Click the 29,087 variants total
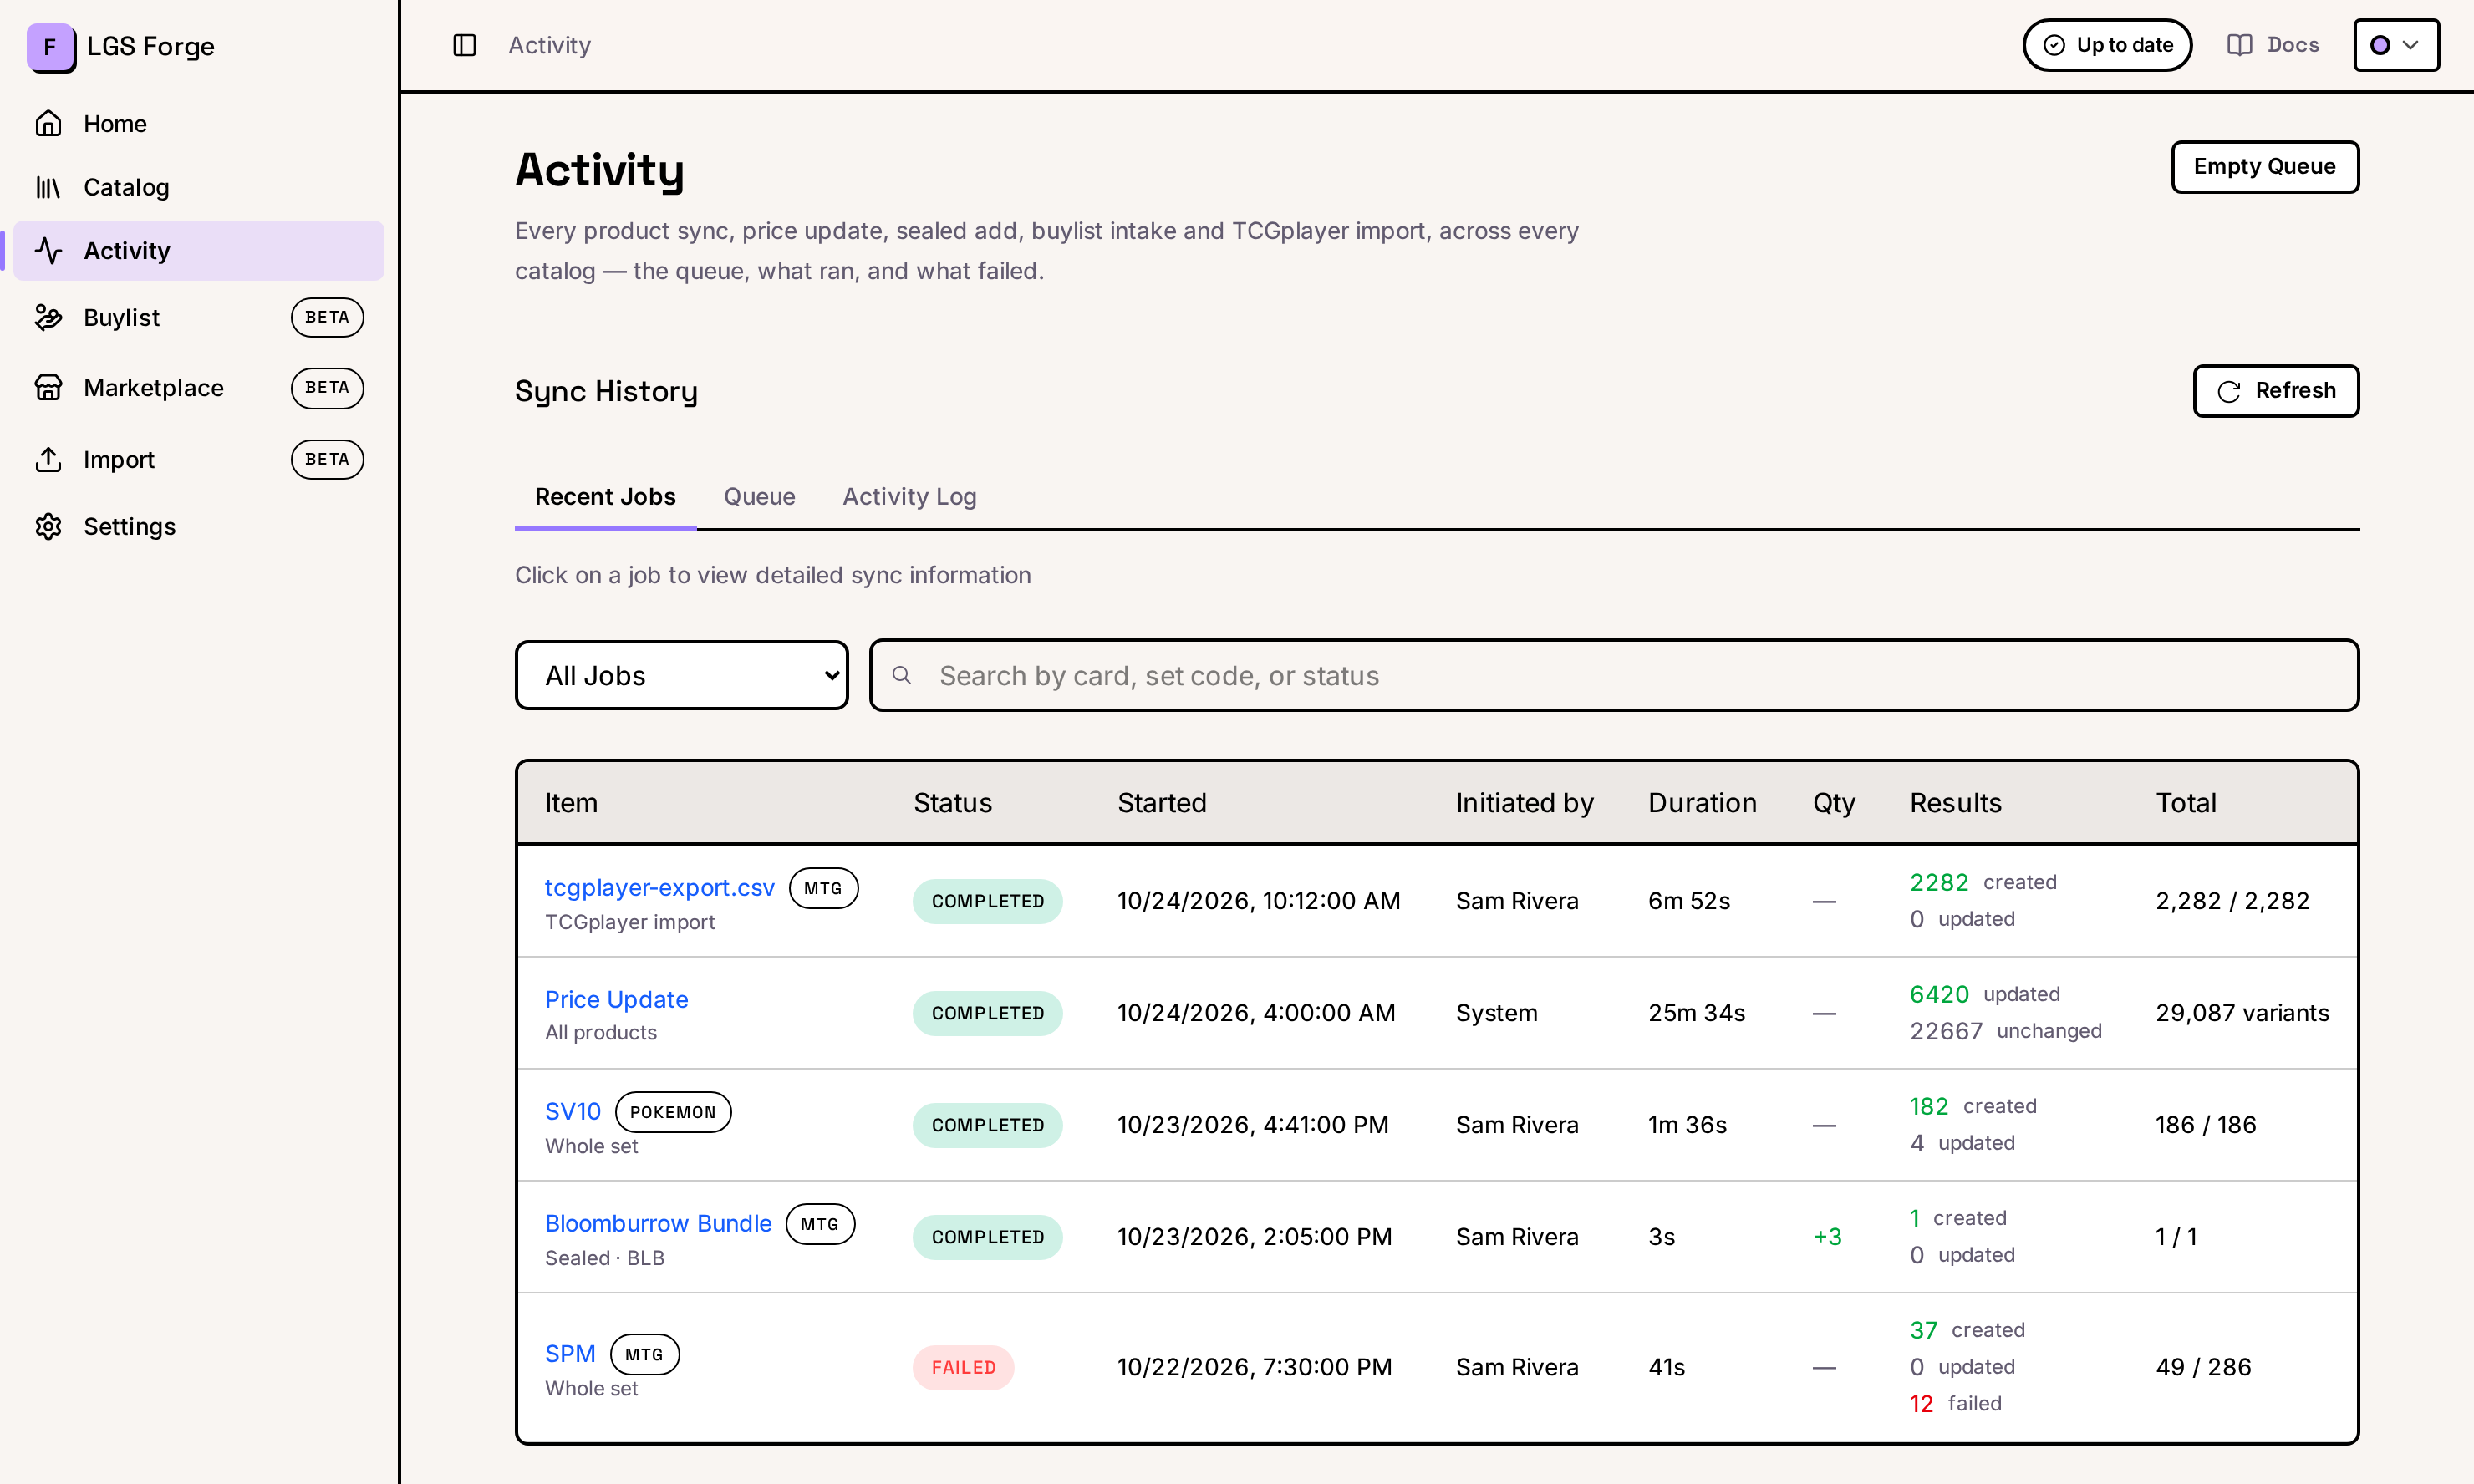The image size is (2474, 1484). tap(2242, 1013)
